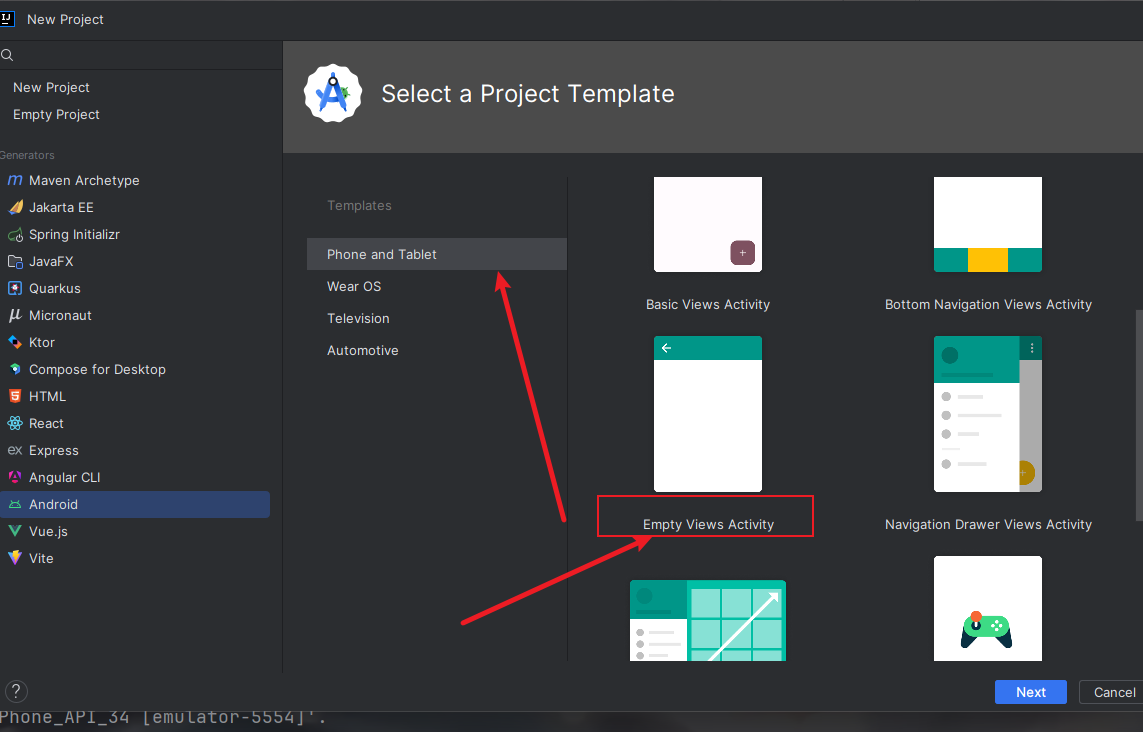Image resolution: width=1143 pixels, height=732 pixels.
Task: Choose the Jakarta EE generator
Action: (135, 207)
